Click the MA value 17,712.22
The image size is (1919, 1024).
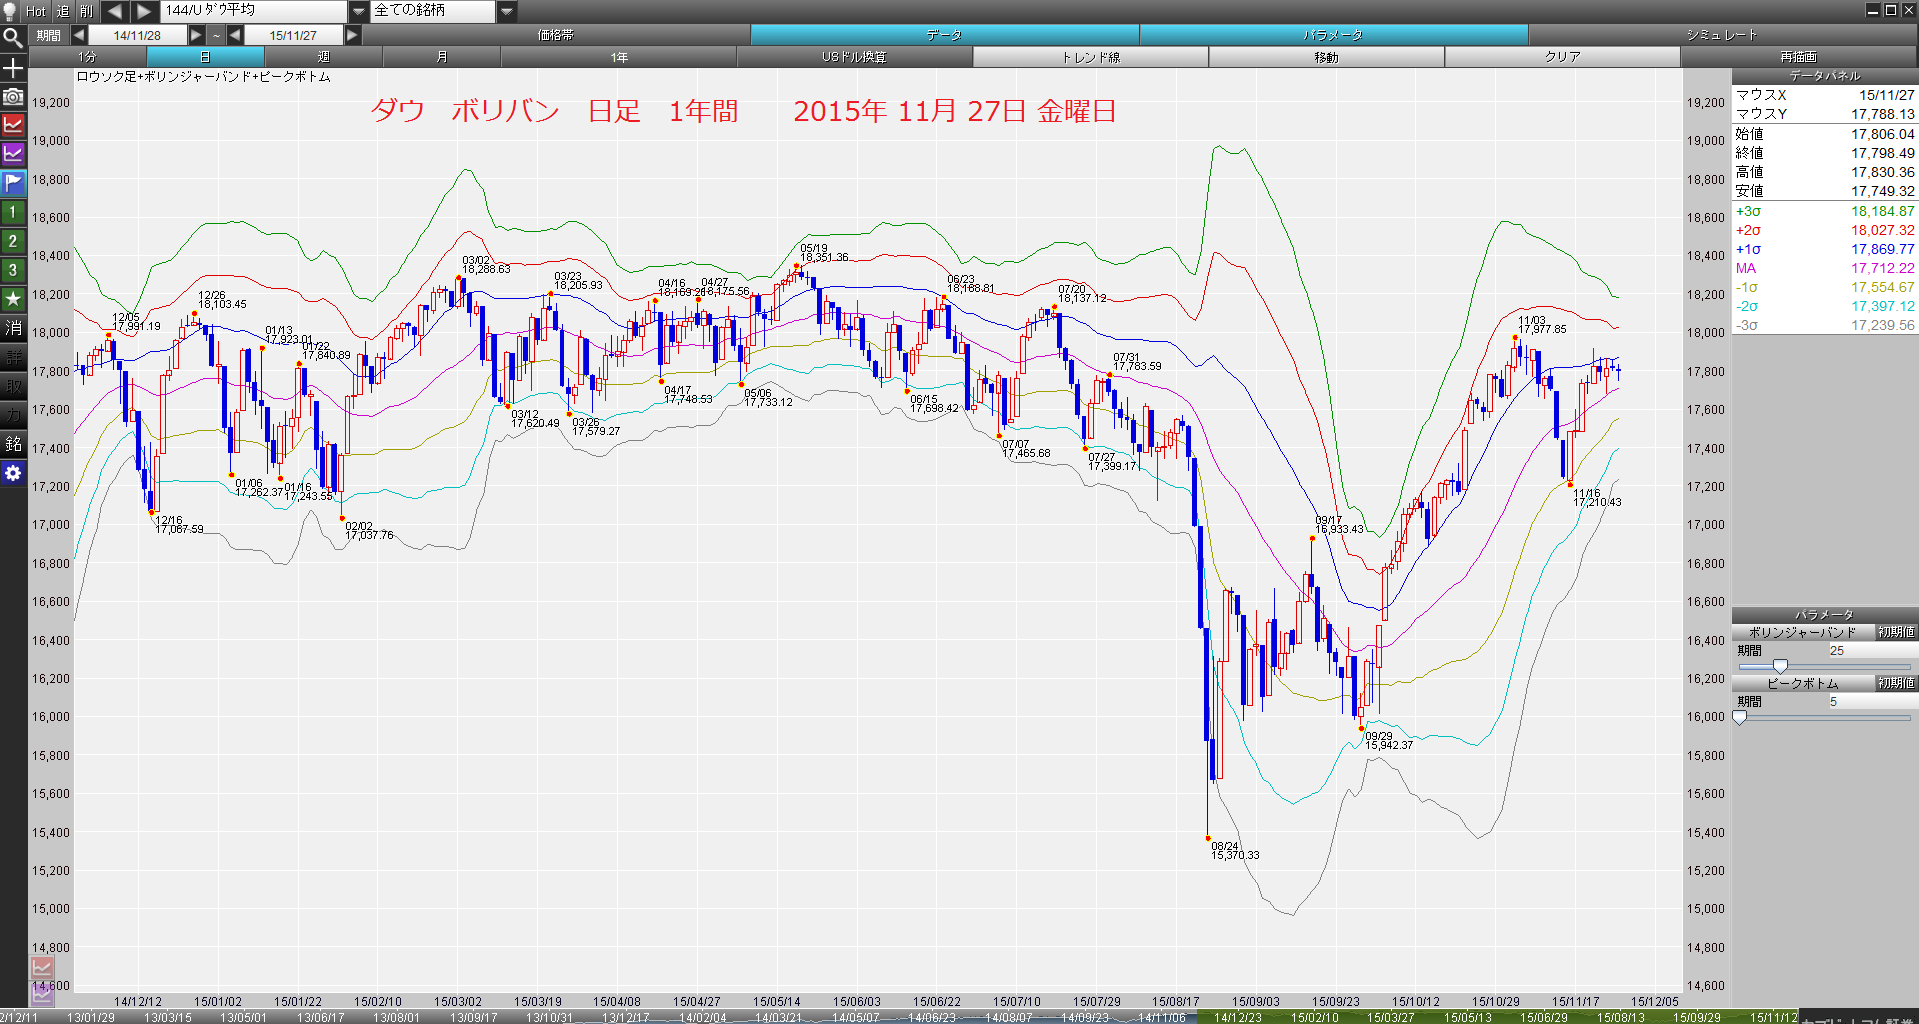[1882, 268]
